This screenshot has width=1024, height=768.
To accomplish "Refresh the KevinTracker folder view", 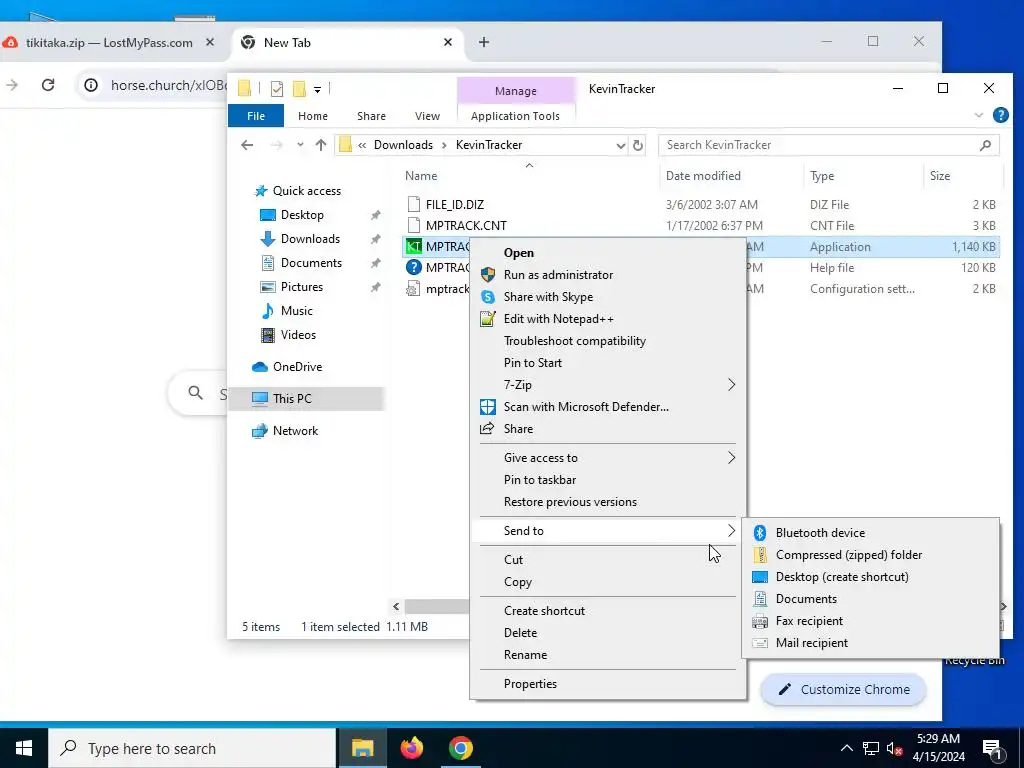I will 638,146.
